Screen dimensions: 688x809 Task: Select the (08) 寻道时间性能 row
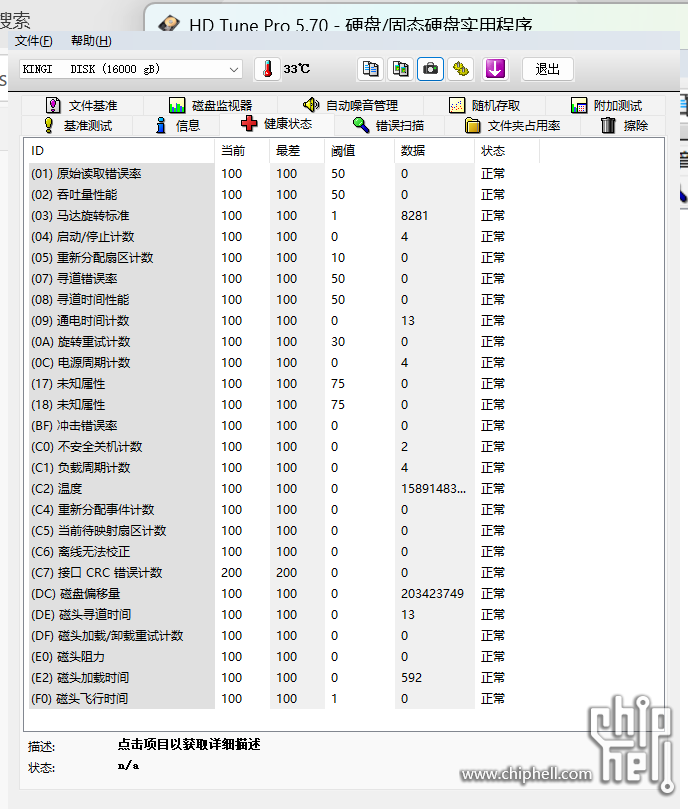coord(284,300)
